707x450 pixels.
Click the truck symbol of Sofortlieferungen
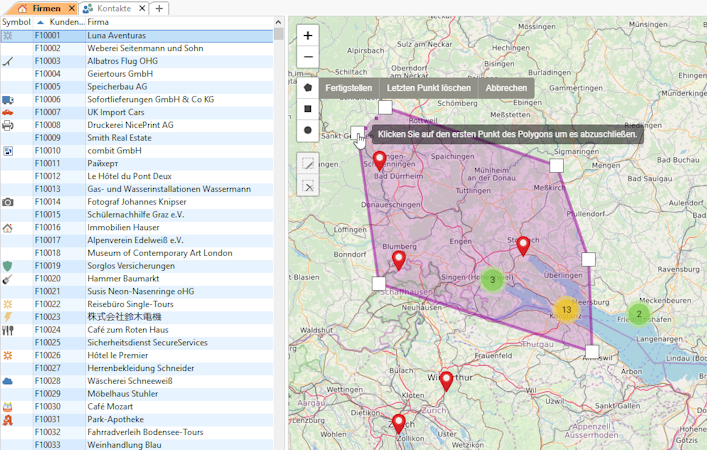click(x=8, y=100)
